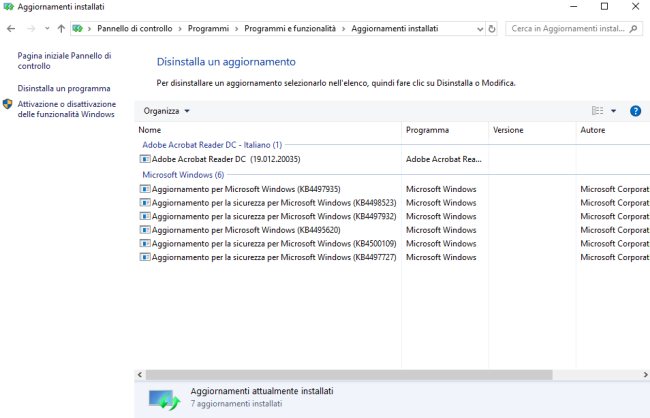Click 7 aggiornamenti installati status text
The image size is (650, 418).
(236, 403)
